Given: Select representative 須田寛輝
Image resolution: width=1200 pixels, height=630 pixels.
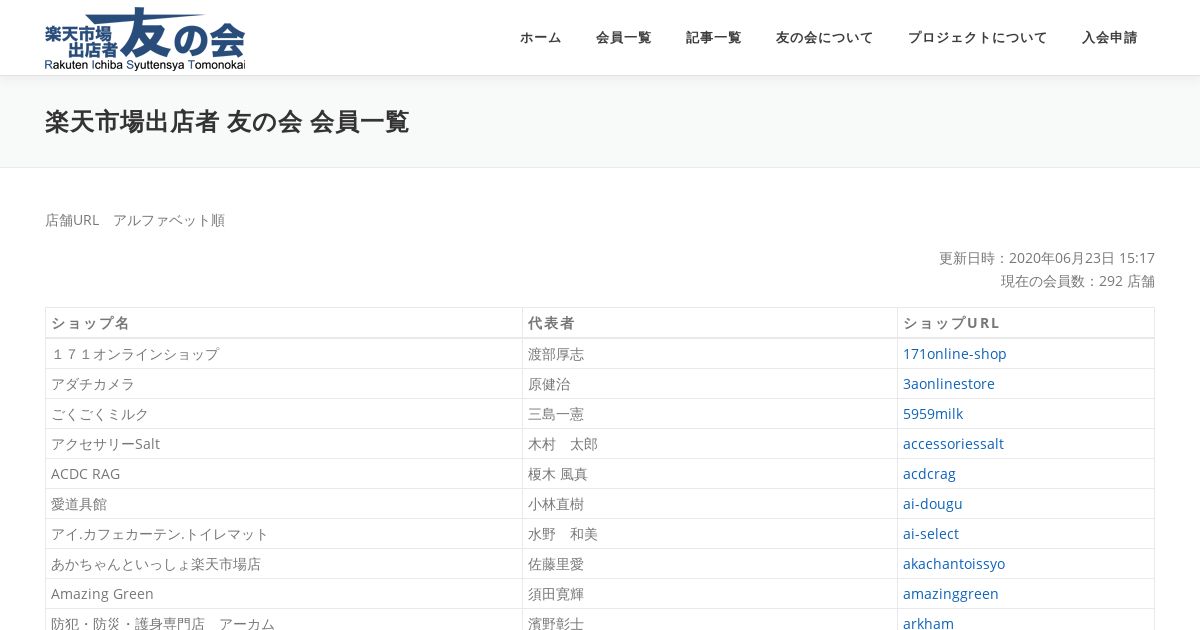Looking at the screenshot, I should pos(710,594).
